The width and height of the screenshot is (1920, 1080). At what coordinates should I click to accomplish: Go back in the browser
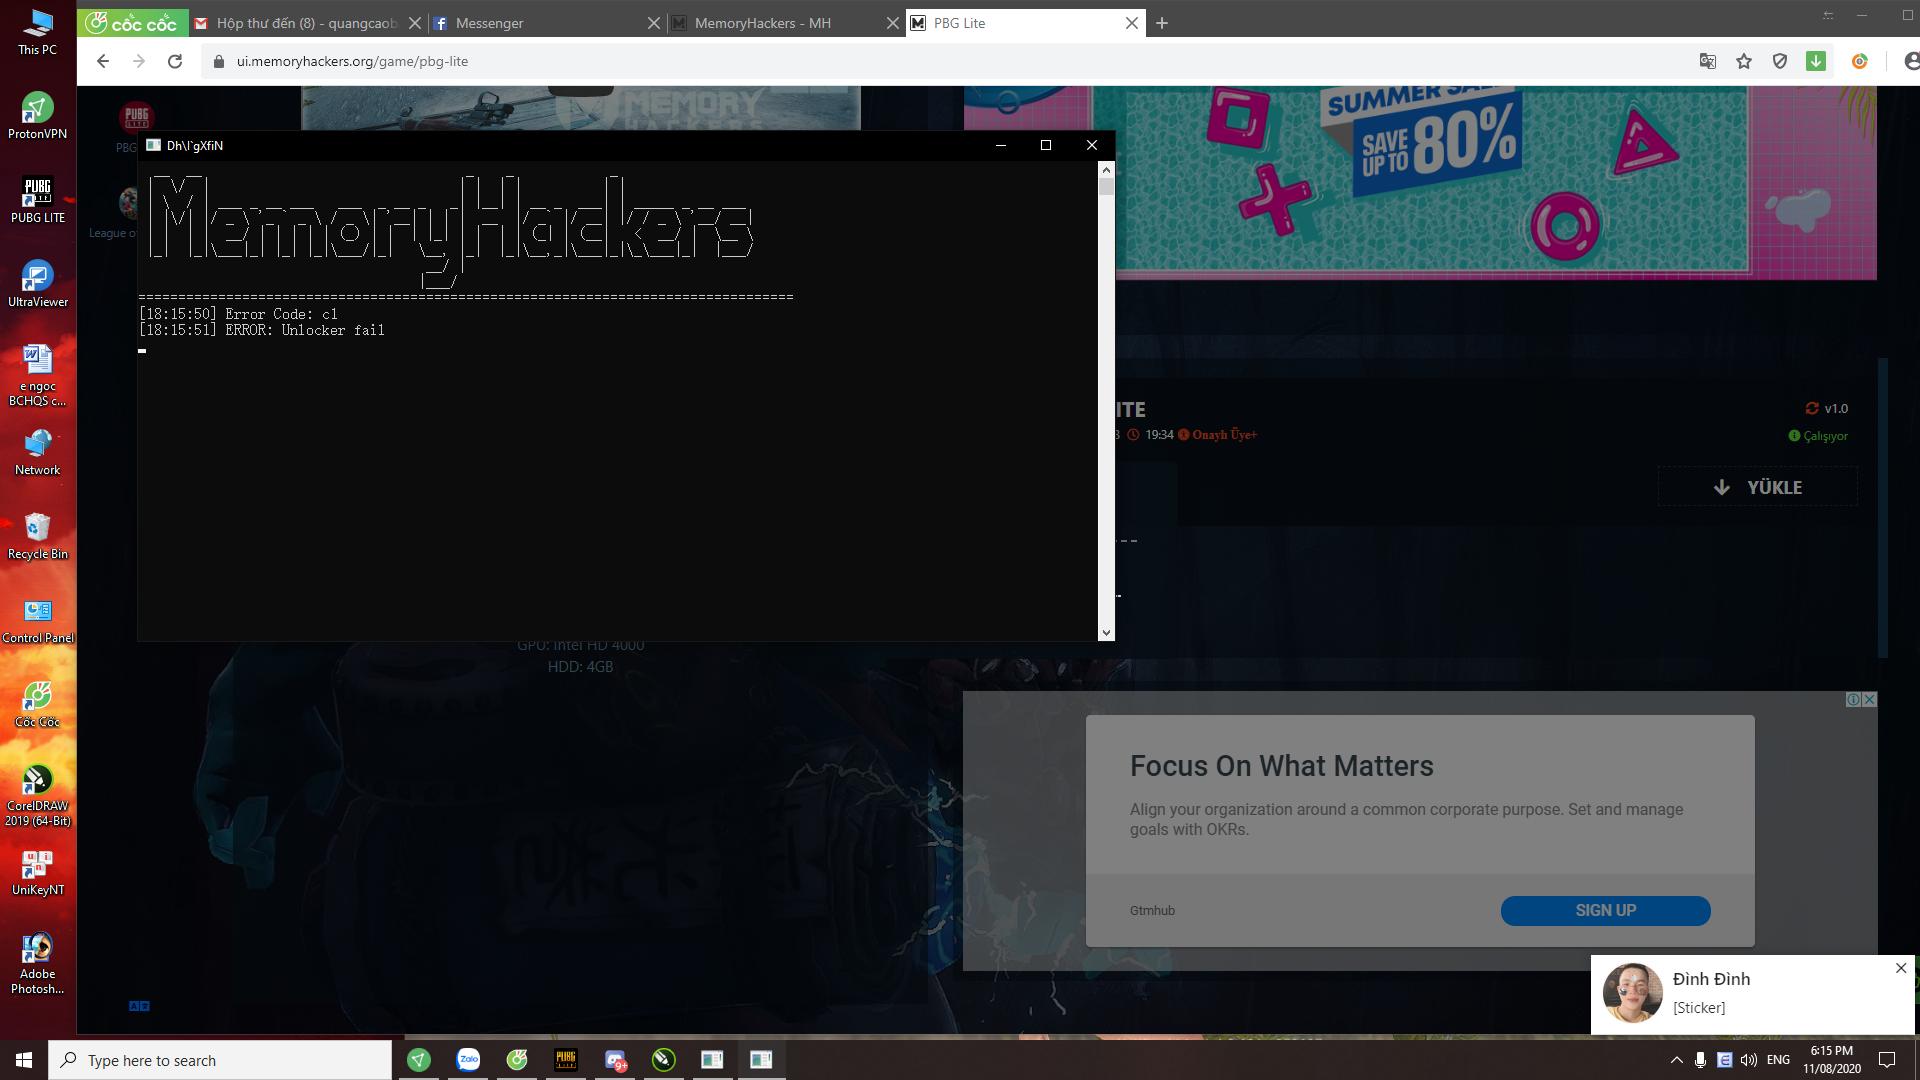(x=102, y=61)
